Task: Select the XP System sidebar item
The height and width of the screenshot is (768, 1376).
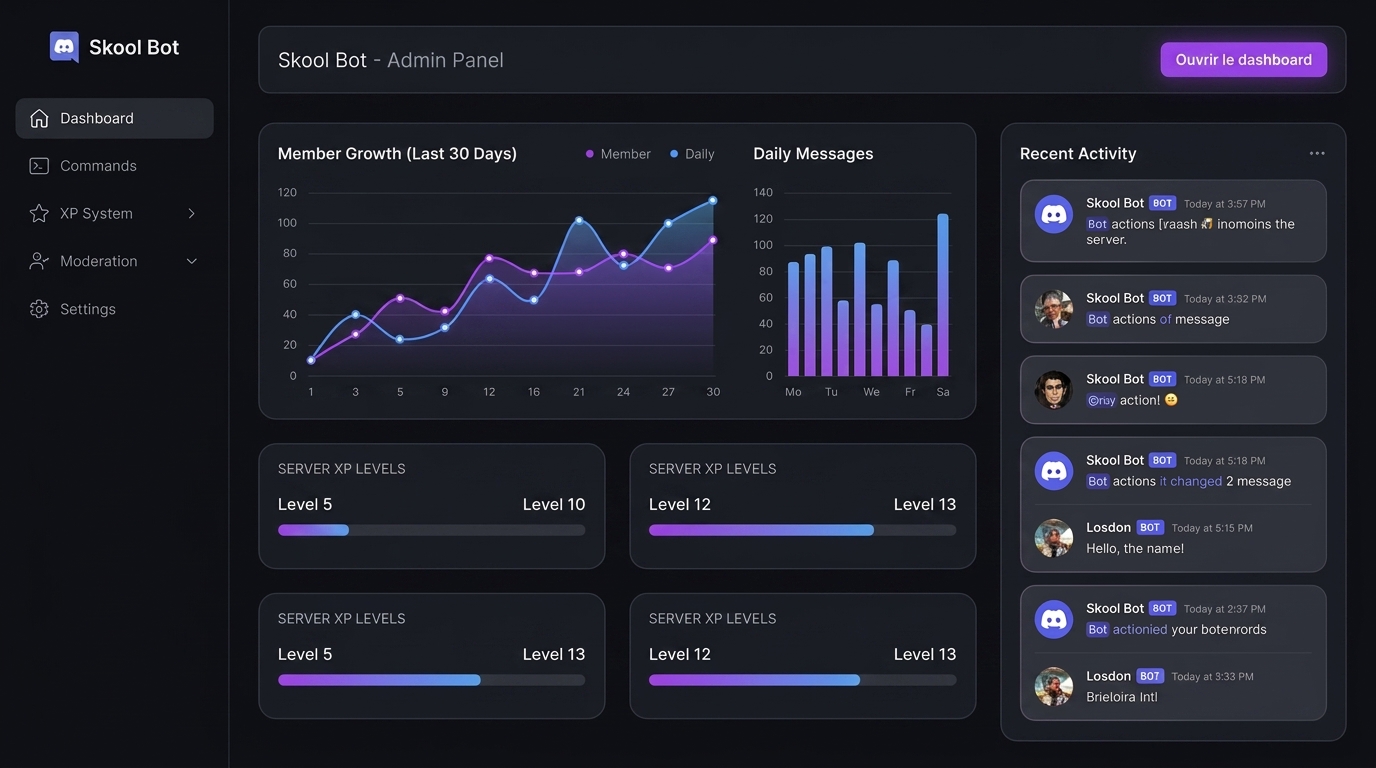Action: [114, 213]
